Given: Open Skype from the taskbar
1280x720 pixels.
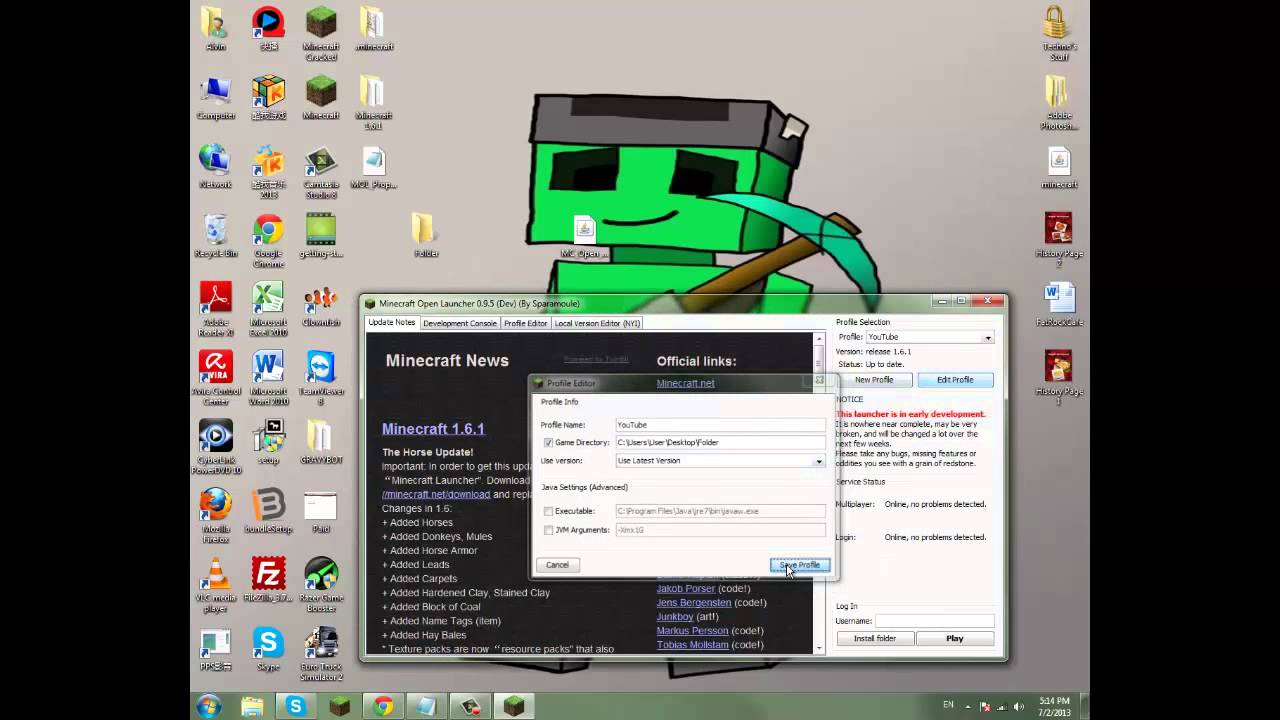Looking at the screenshot, I should point(296,706).
